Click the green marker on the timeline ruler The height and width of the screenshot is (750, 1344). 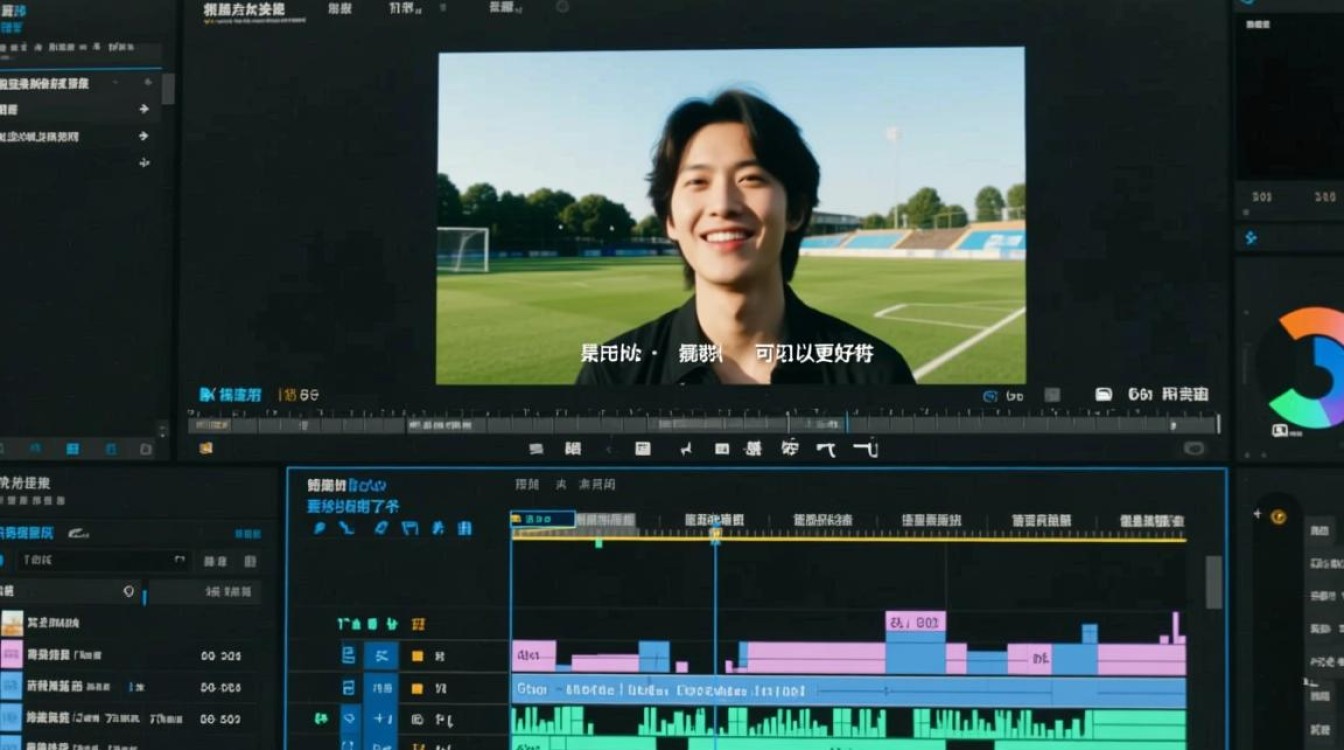coord(598,543)
